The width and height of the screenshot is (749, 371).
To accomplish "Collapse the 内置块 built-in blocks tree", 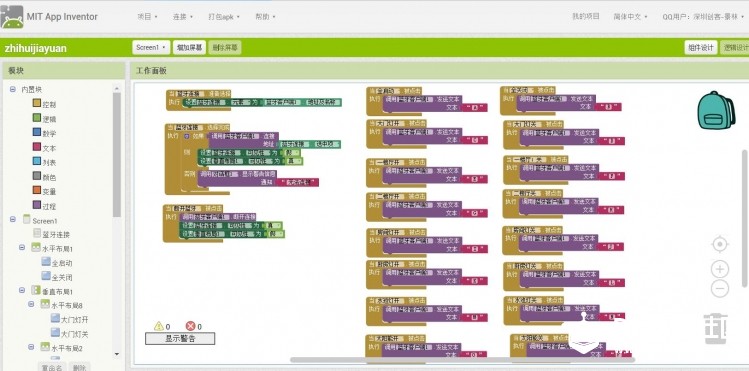I will [x=12, y=89].
